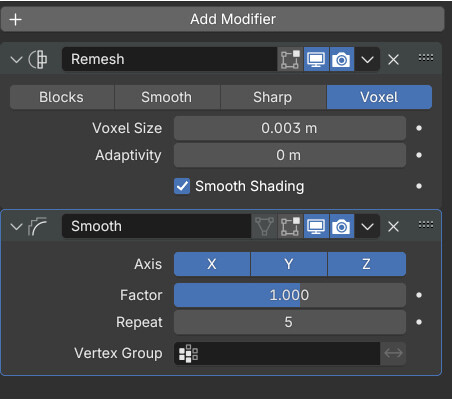
Task: Toggle Smooth modifier render camera icon
Action: [x=342, y=226]
